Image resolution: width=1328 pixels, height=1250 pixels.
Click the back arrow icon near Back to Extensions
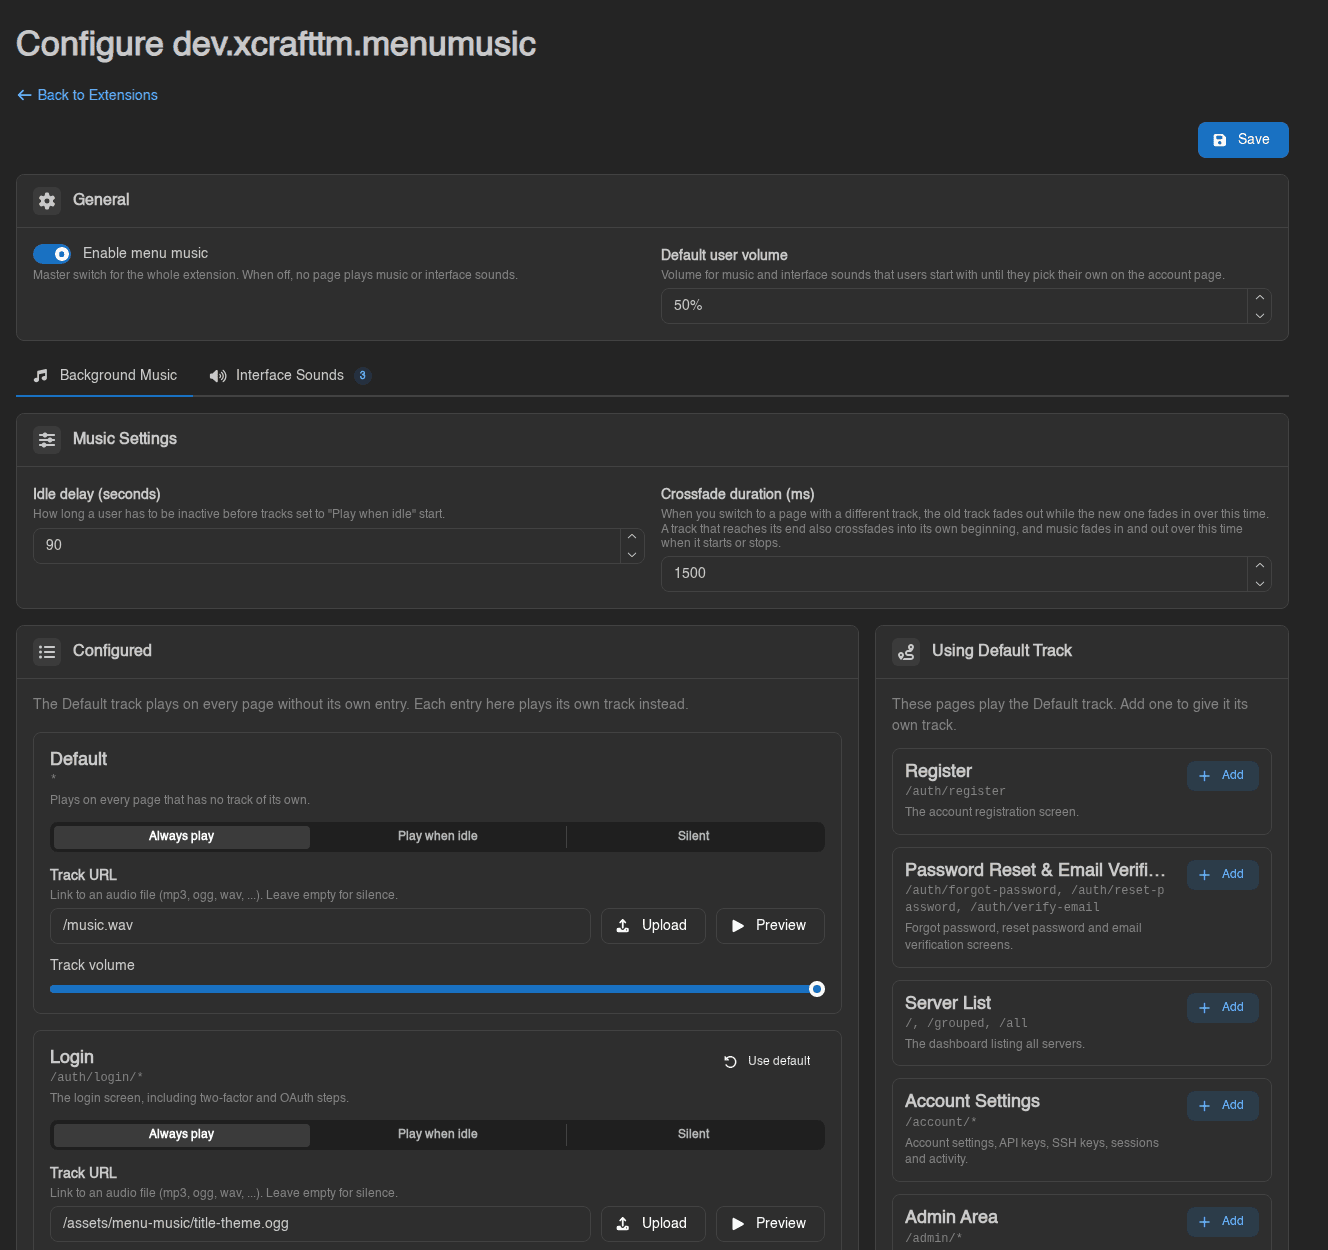(24, 95)
